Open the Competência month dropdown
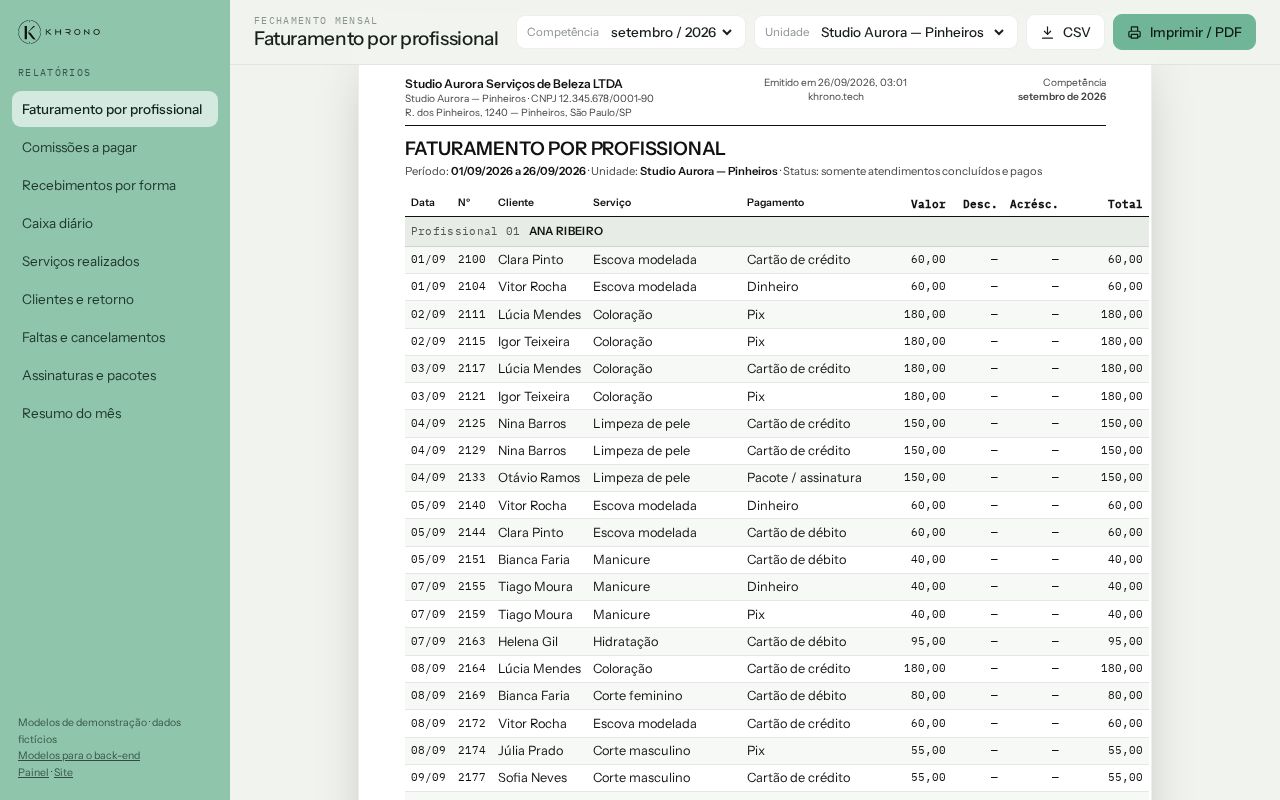Image resolution: width=1280 pixels, height=800 pixels. point(631,32)
